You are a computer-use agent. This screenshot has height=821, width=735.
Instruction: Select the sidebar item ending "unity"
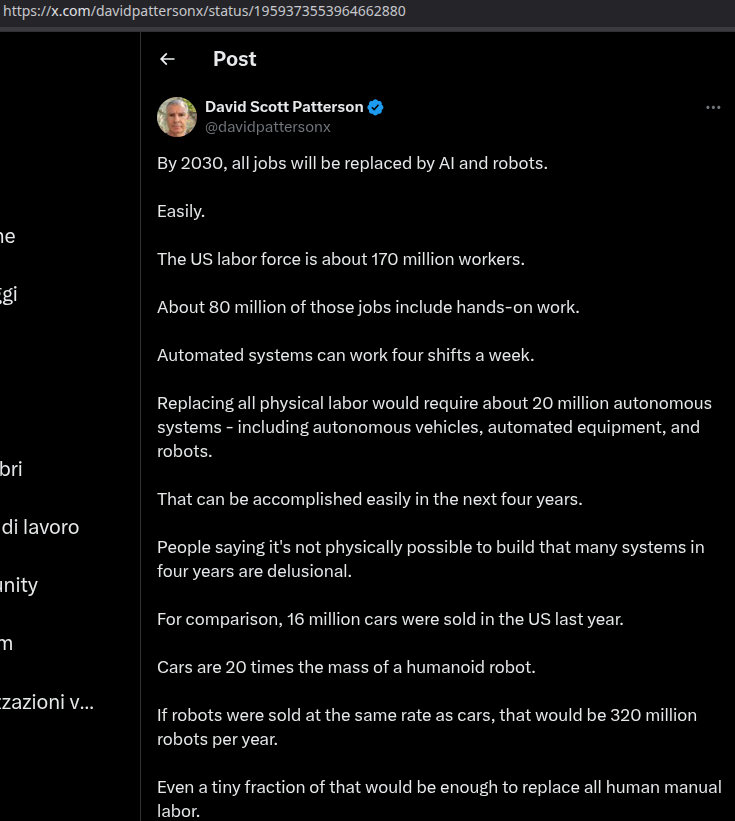[19, 585]
